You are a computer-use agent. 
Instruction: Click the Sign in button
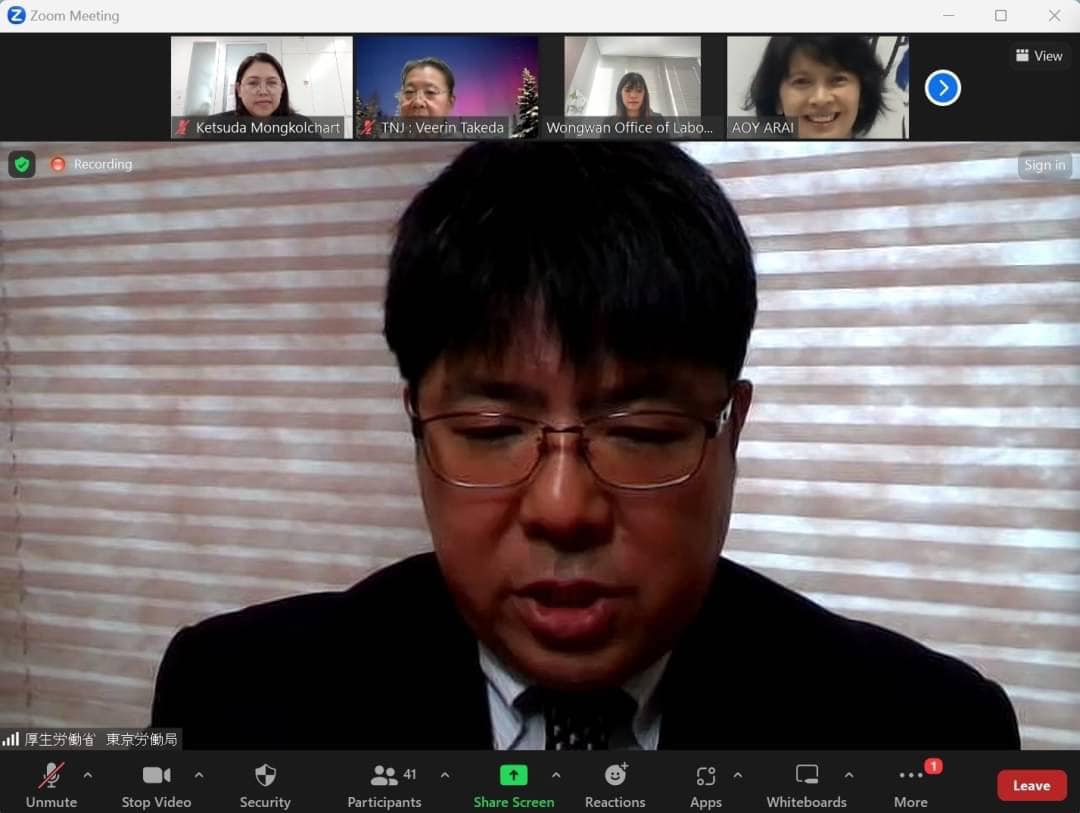click(1044, 165)
